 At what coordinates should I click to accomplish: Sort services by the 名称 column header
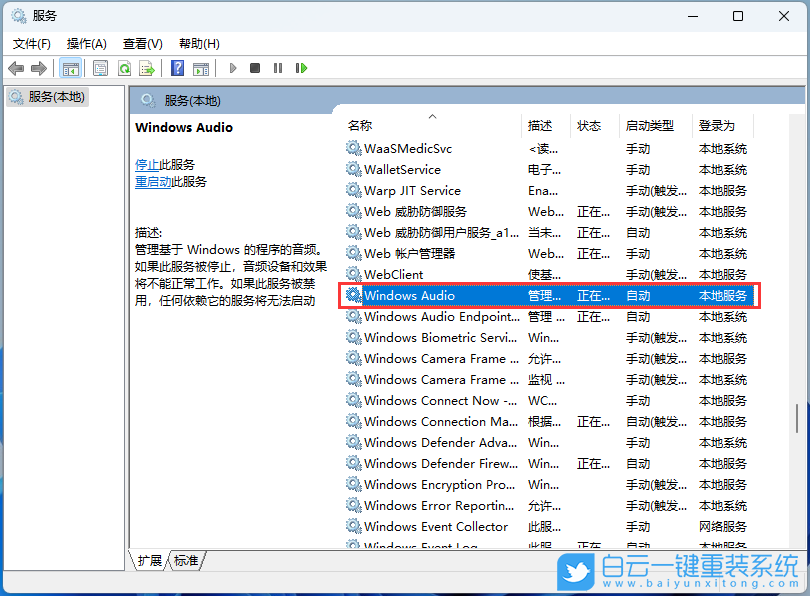click(360, 125)
